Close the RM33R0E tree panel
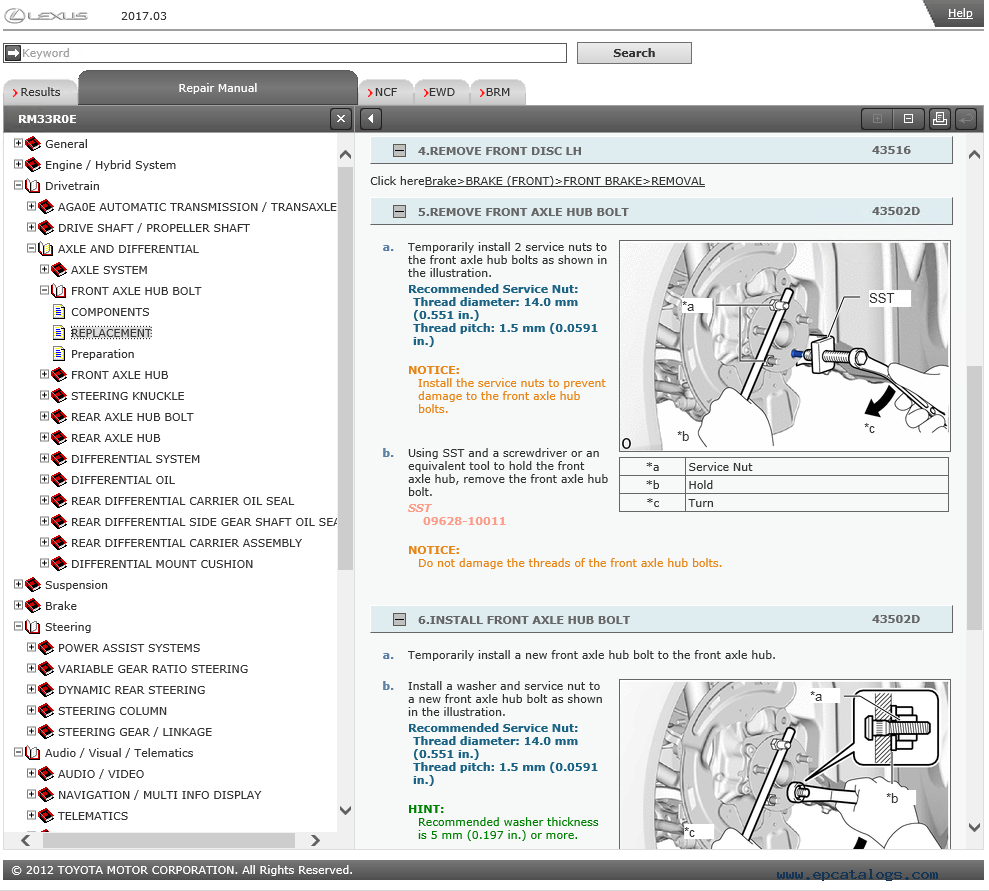 tap(341, 119)
